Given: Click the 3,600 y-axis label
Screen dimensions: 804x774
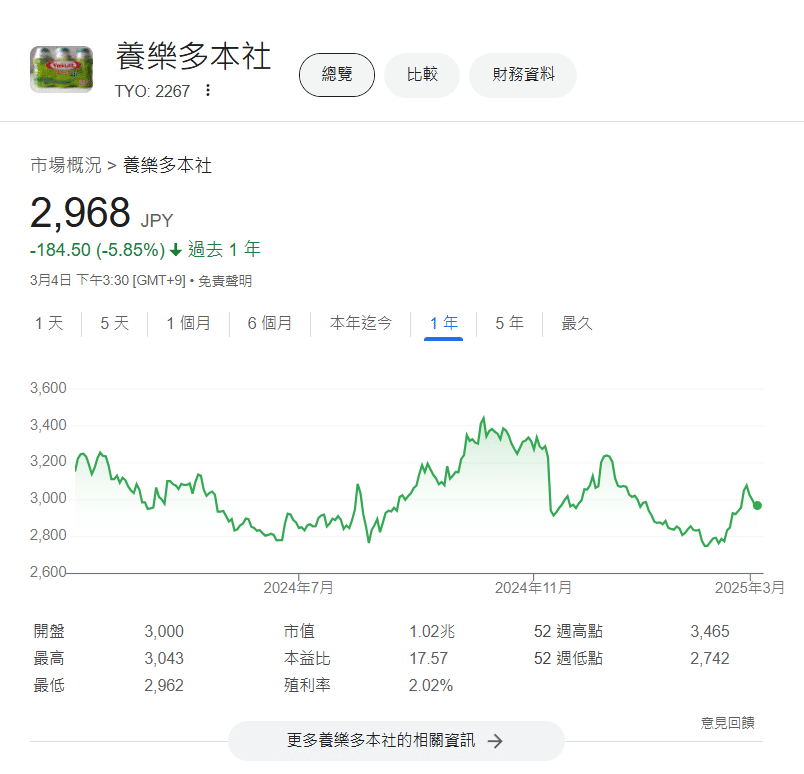Looking at the screenshot, I should click(x=48, y=388).
